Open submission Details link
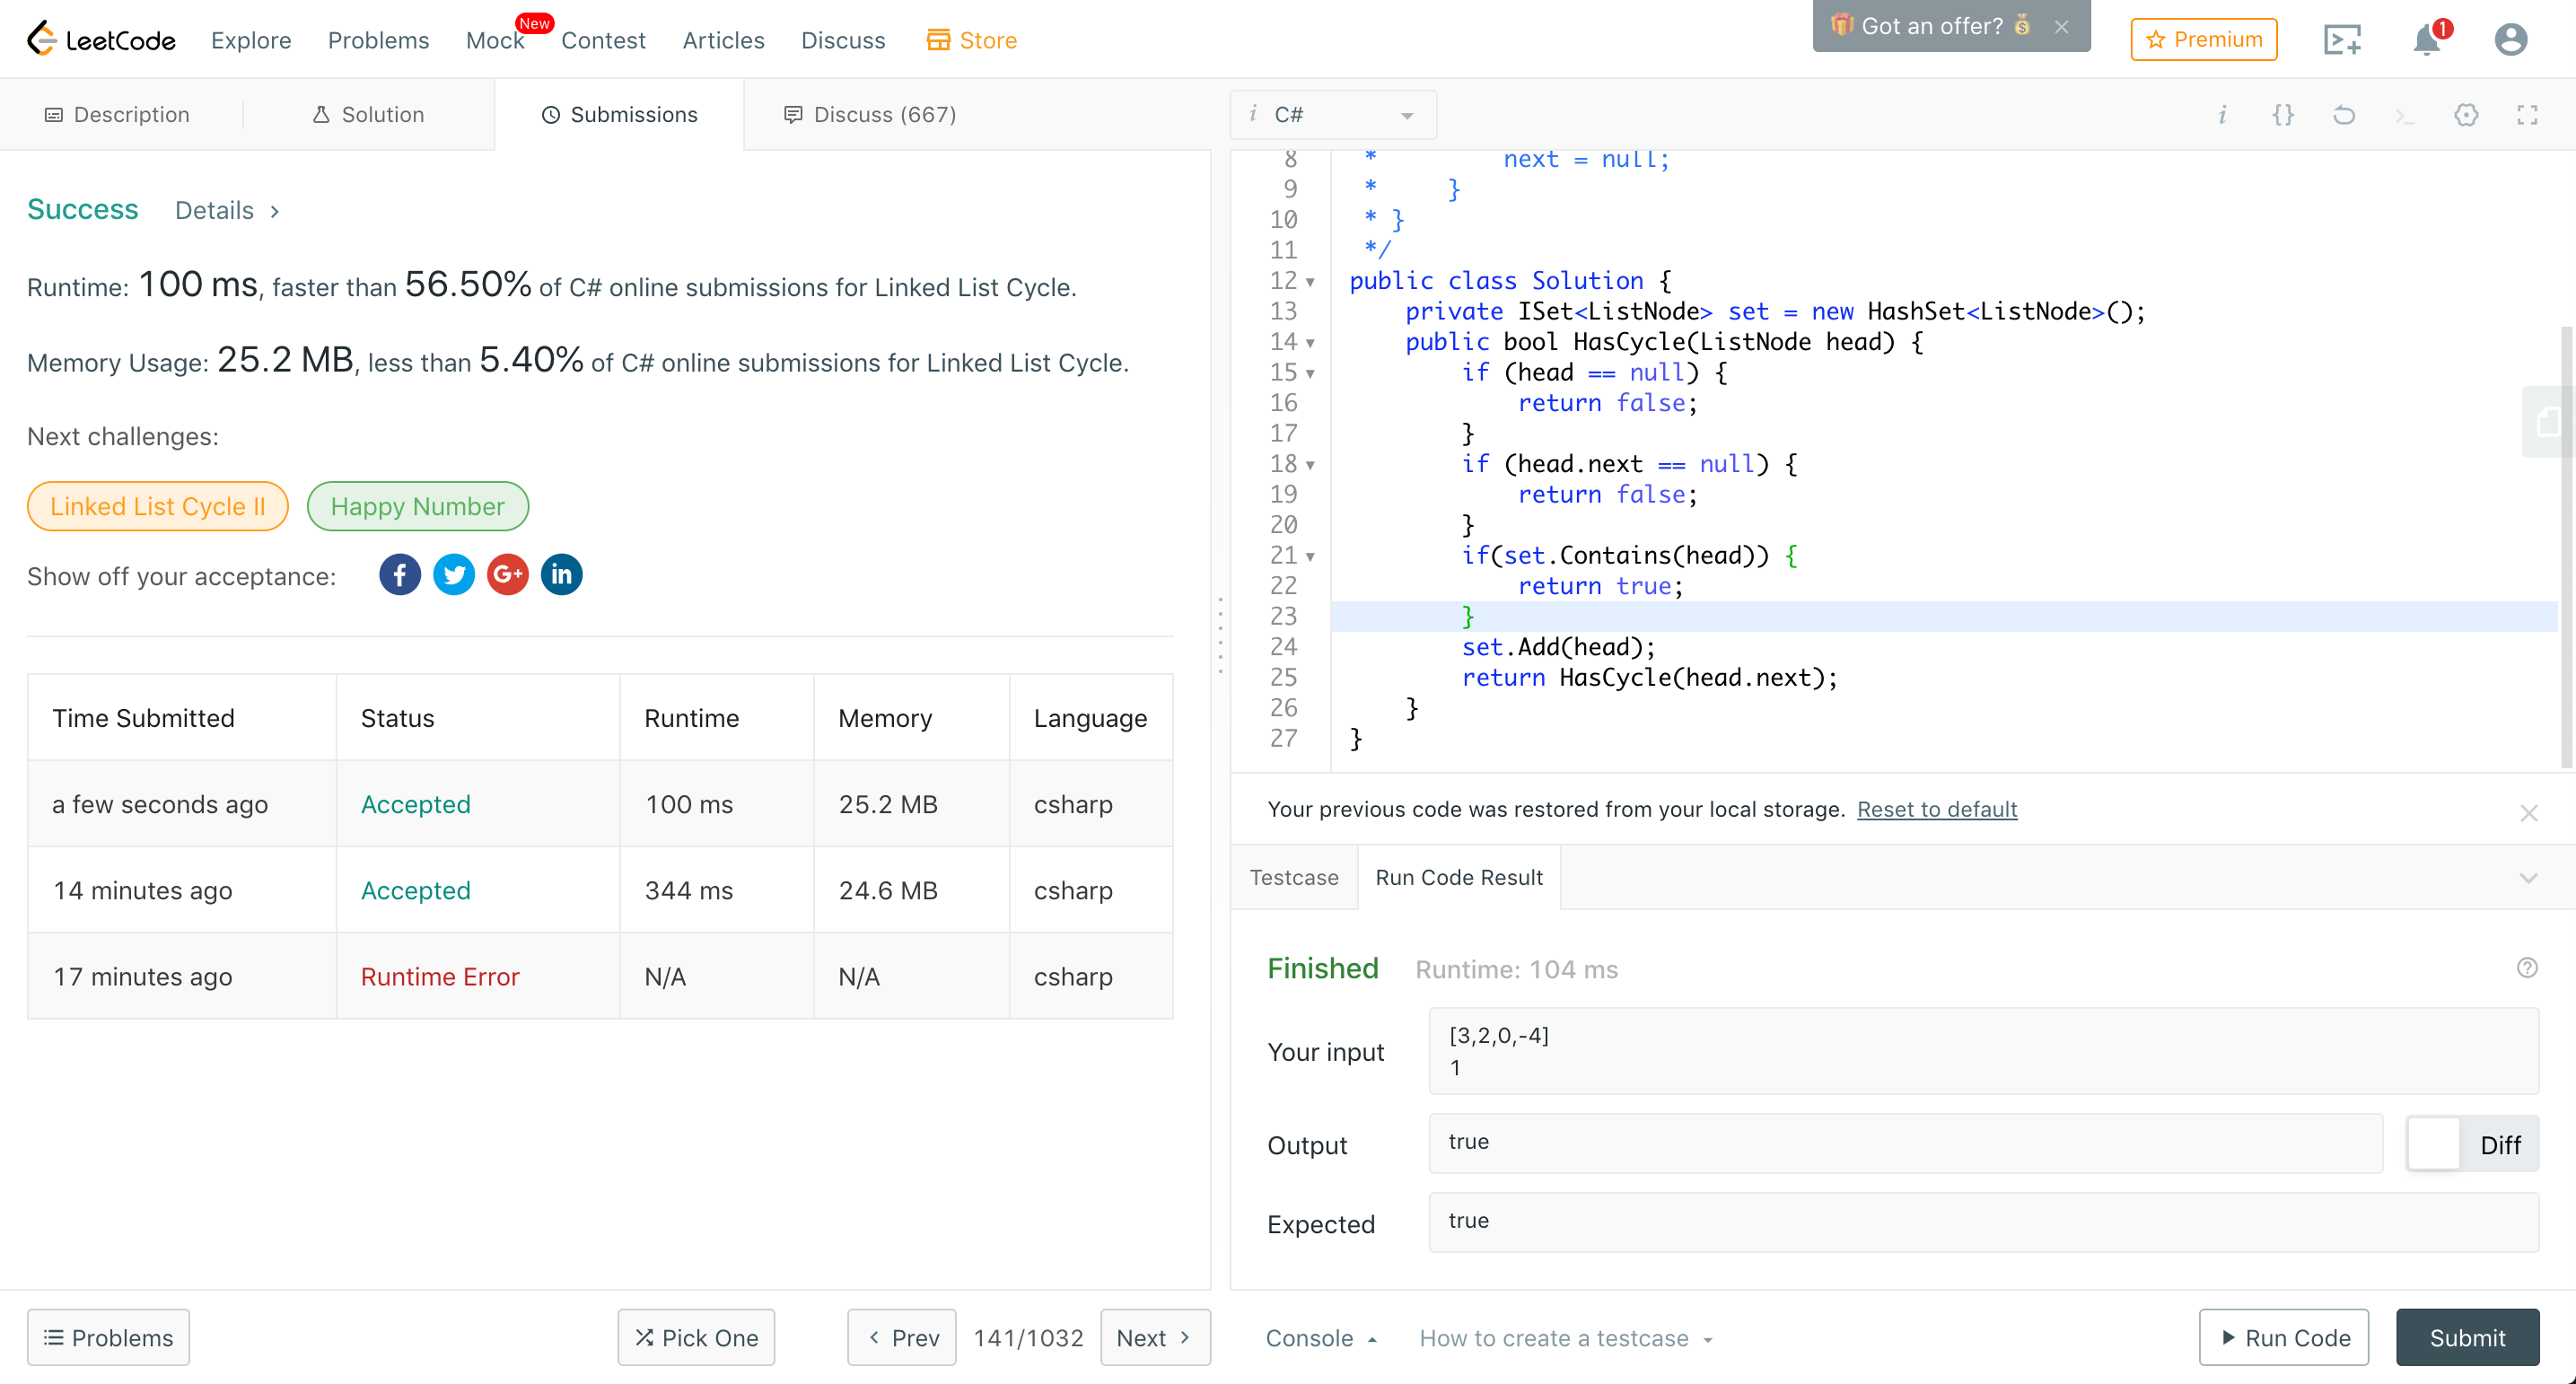This screenshot has height=1384, width=2576. [x=226, y=210]
